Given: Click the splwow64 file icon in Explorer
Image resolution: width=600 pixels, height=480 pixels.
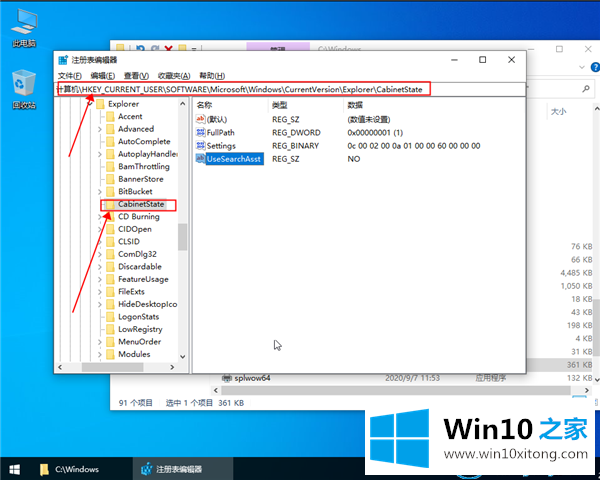Looking at the screenshot, I should tap(227, 378).
